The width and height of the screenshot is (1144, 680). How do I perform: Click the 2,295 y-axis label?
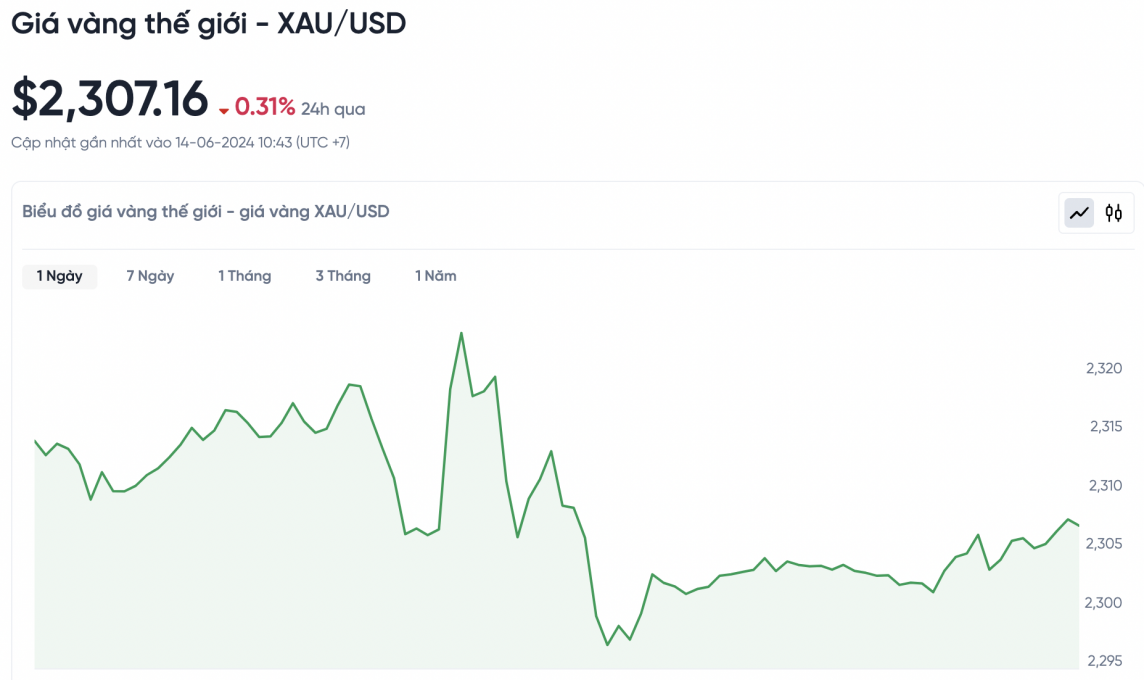point(1104,661)
